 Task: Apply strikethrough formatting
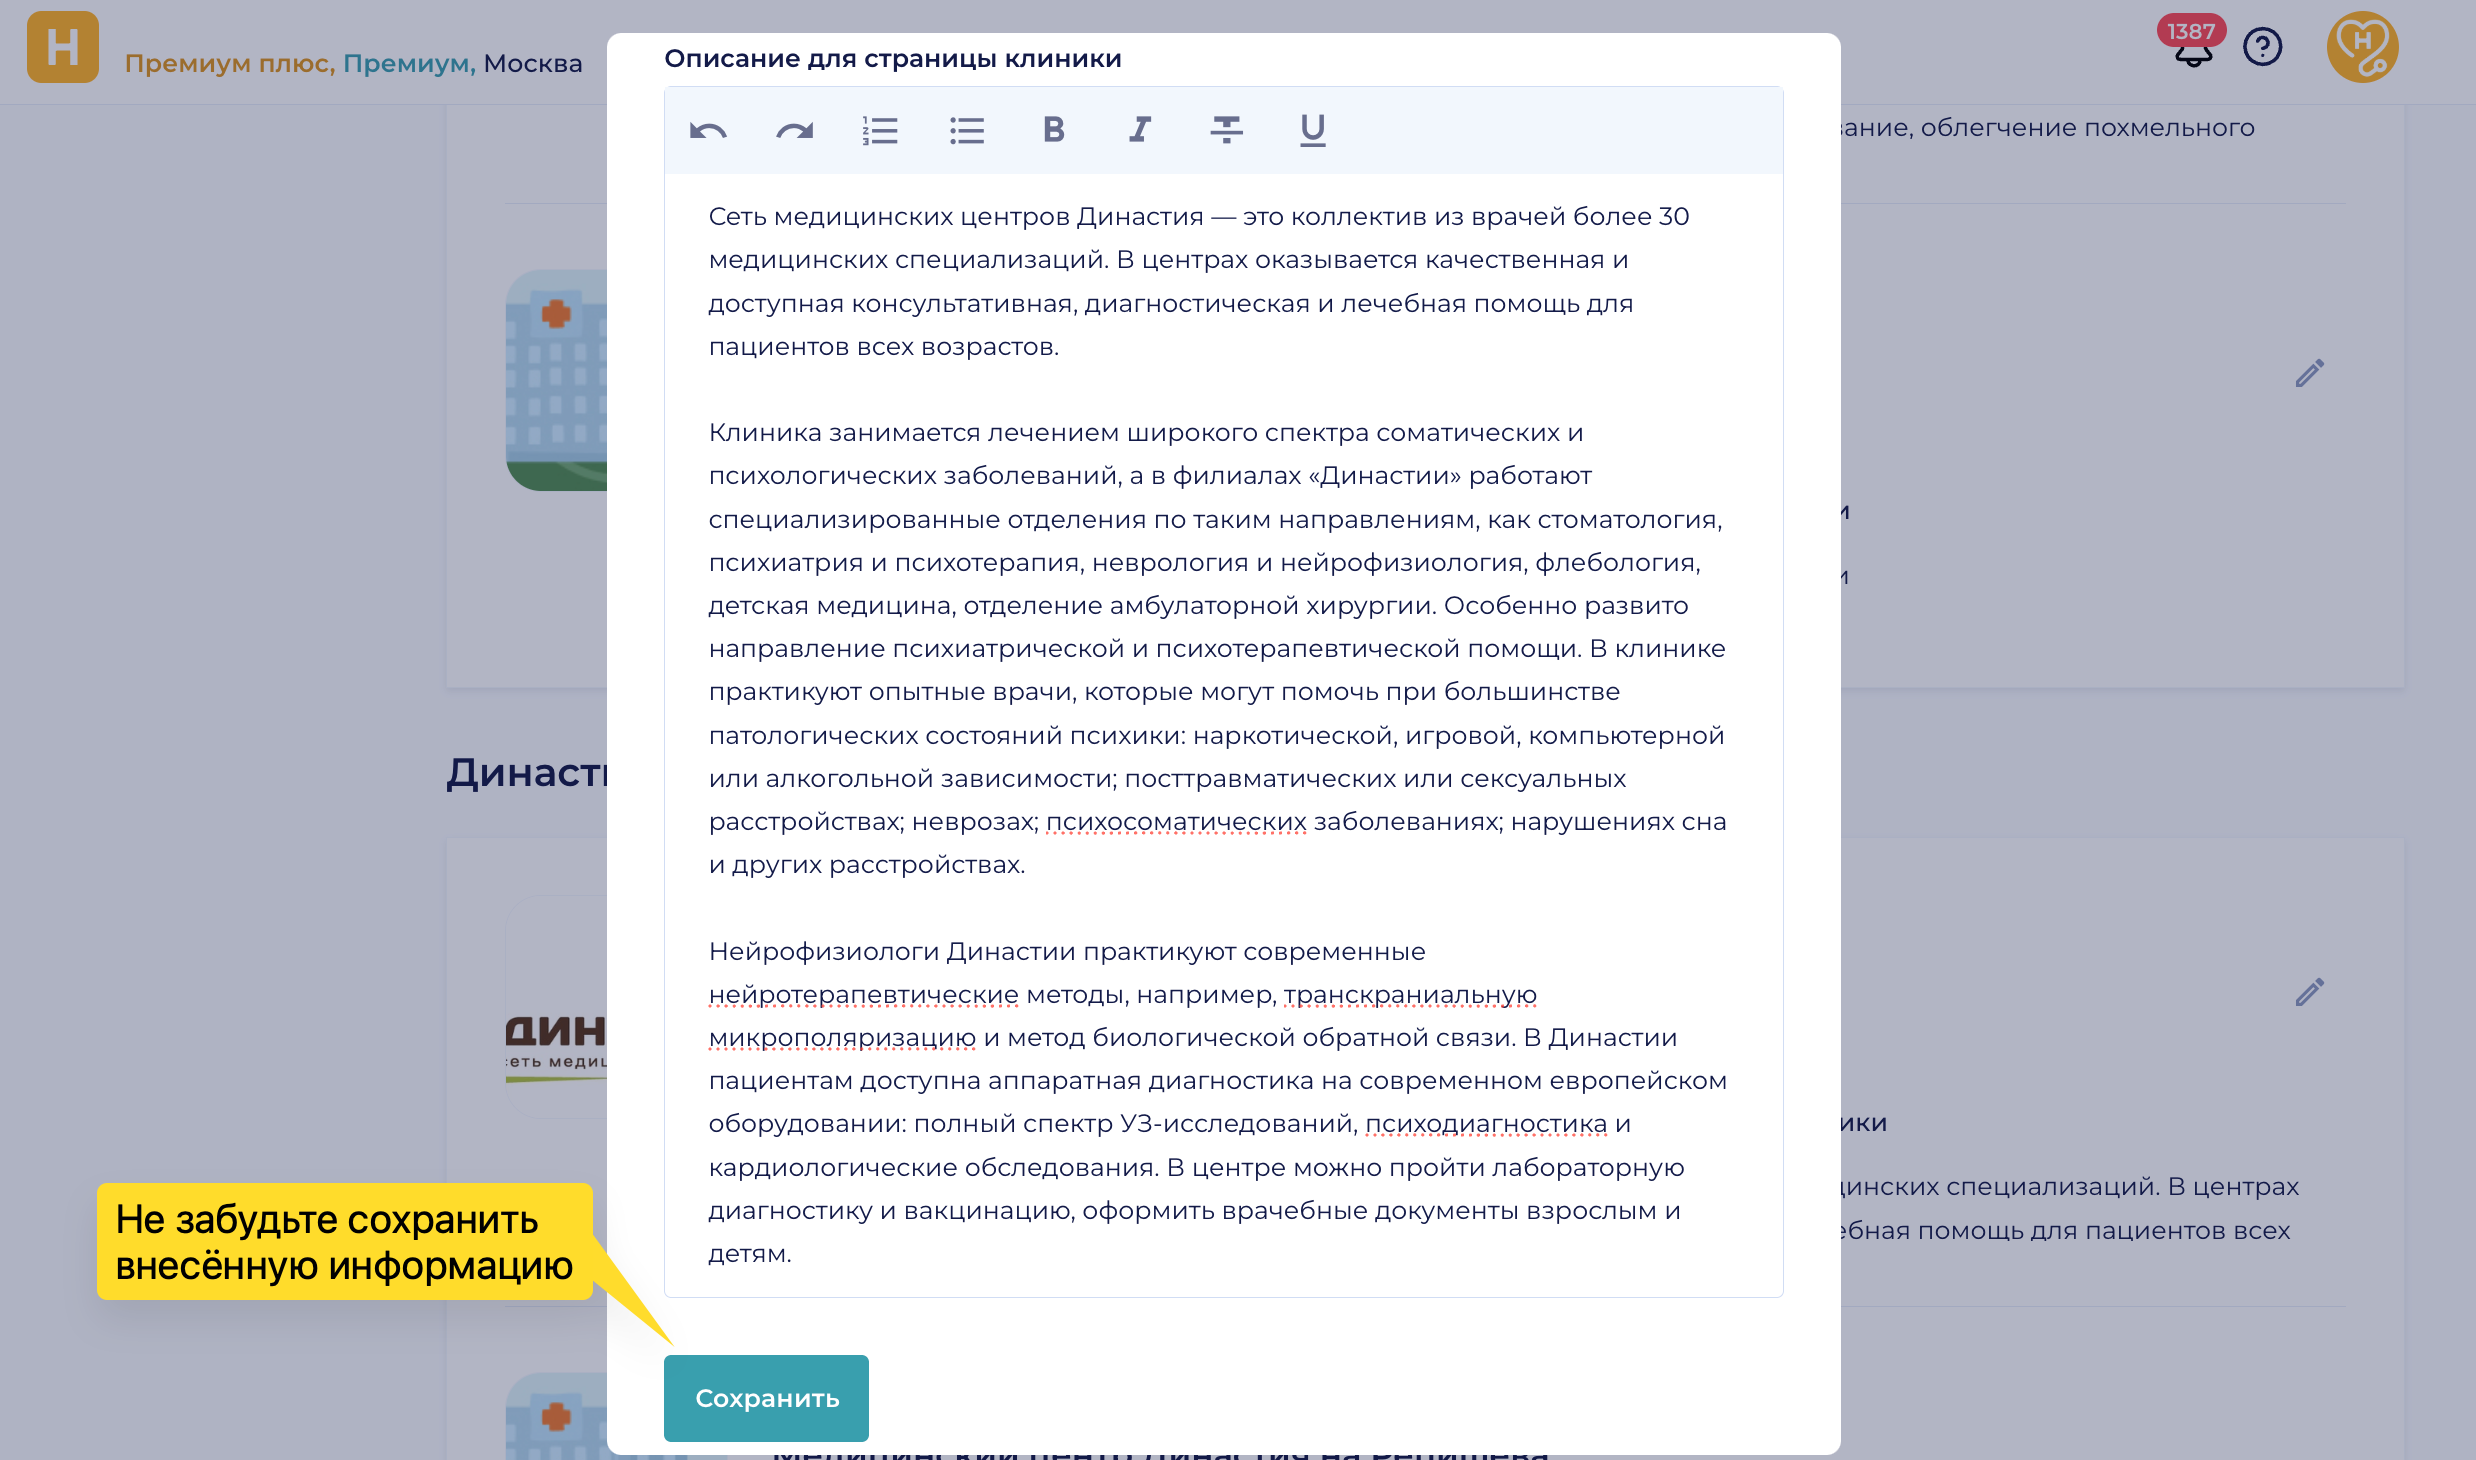[x=1226, y=130]
